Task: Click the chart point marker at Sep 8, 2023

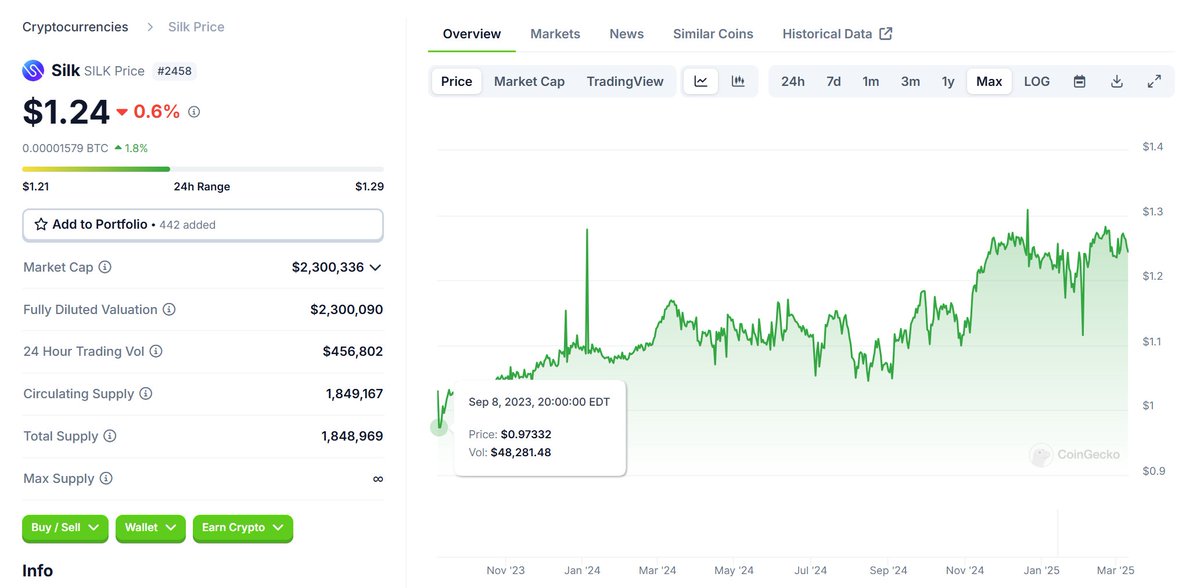Action: click(439, 427)
